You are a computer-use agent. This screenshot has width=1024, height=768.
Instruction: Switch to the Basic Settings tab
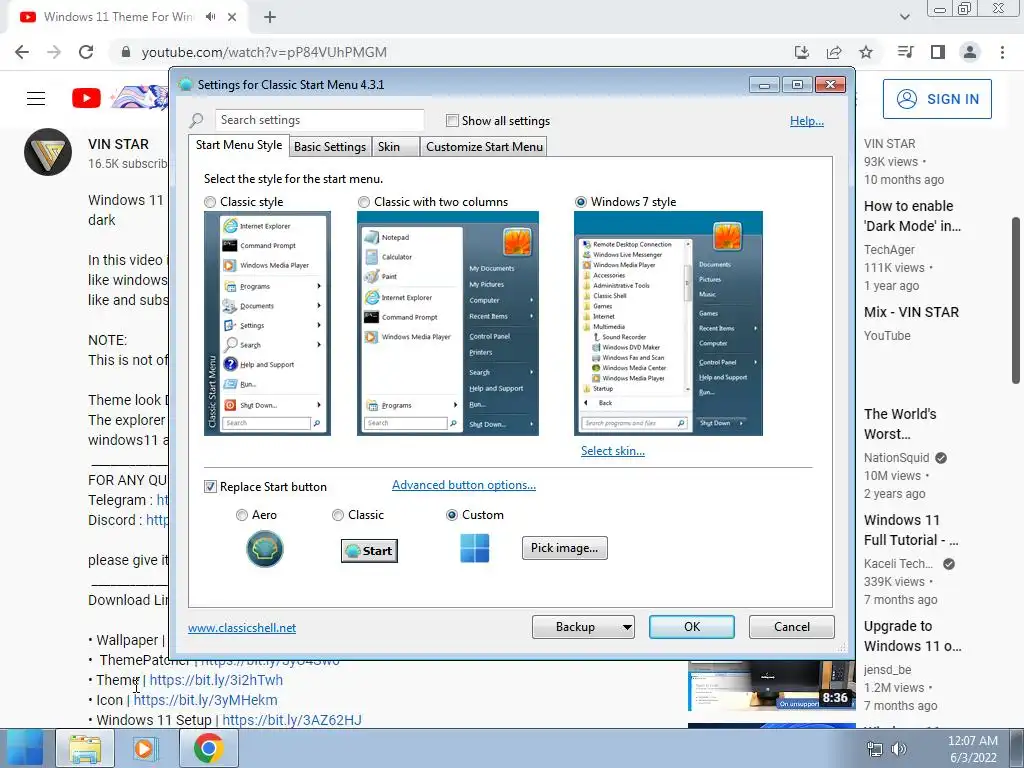tap(330, 147)
